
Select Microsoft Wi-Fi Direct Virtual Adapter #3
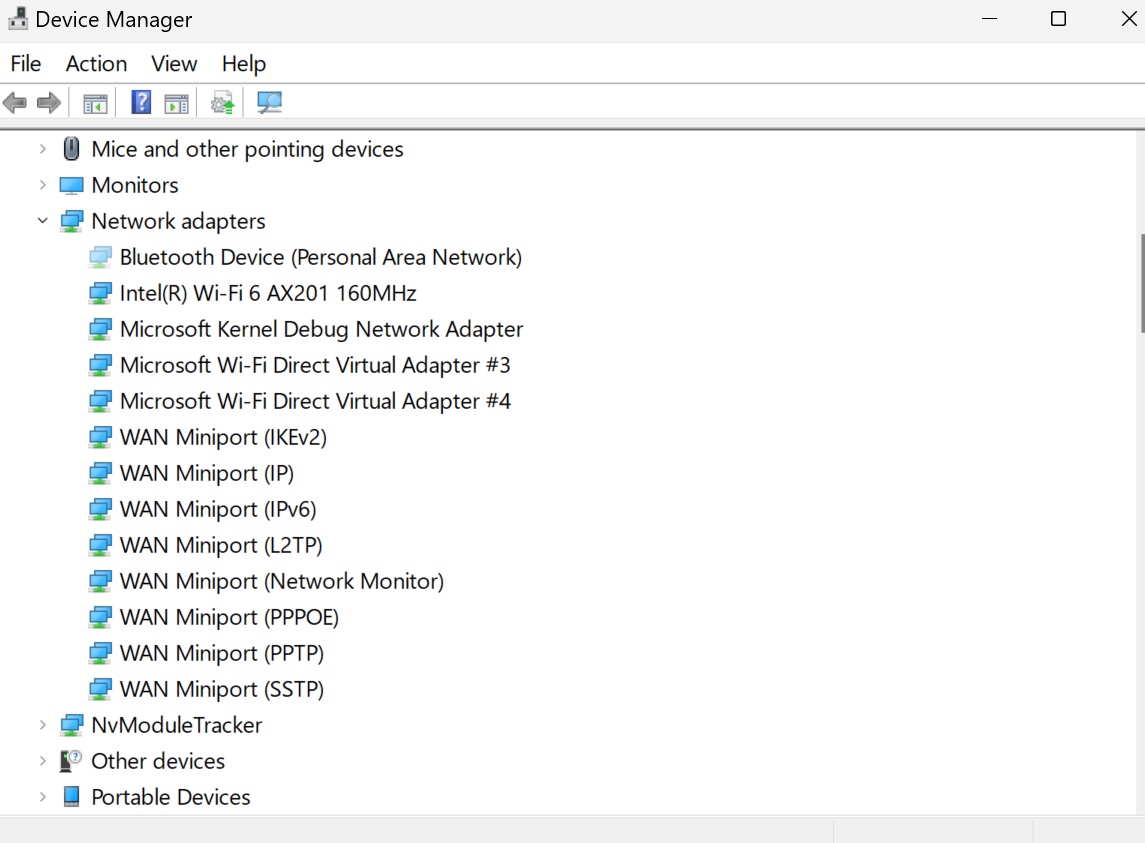point(315,365)
